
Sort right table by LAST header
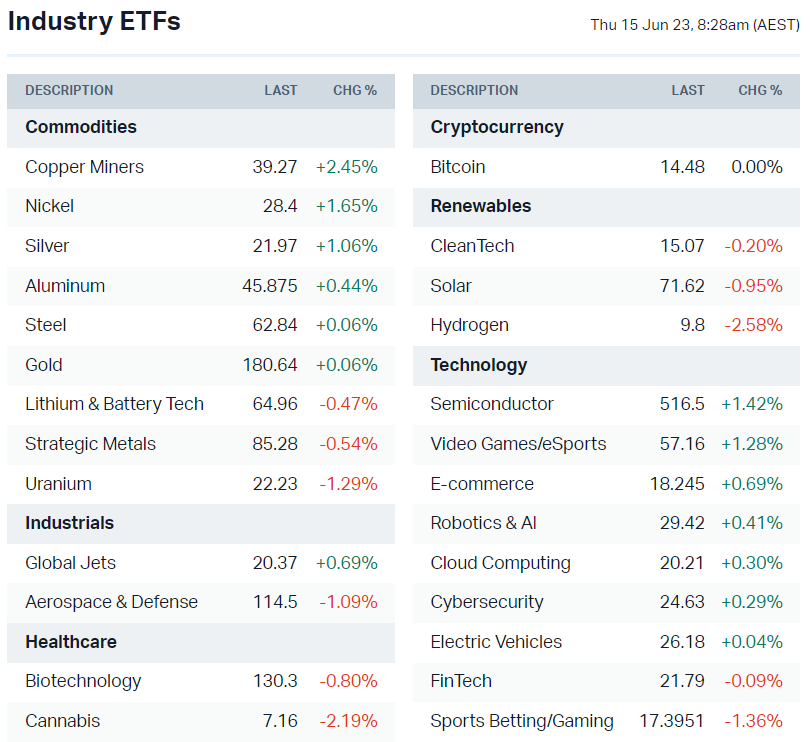click(688, 90)
